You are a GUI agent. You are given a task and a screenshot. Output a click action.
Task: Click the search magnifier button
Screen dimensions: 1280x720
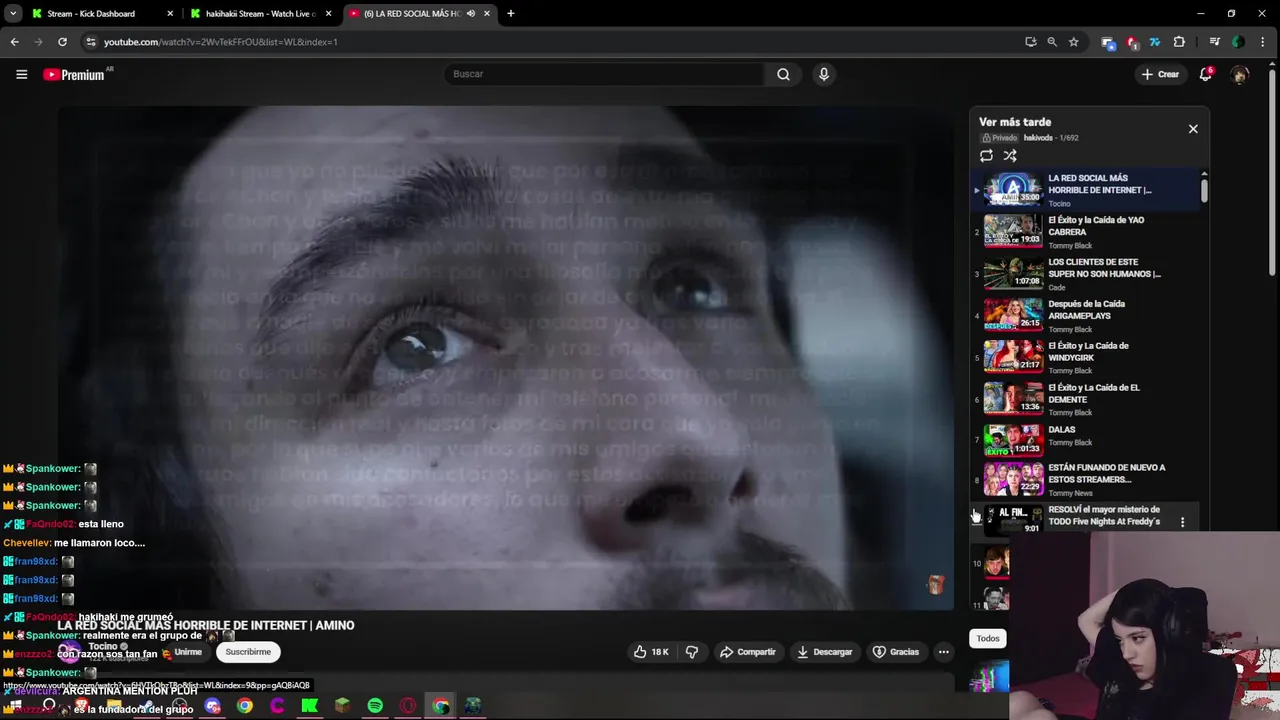(783, 74)
